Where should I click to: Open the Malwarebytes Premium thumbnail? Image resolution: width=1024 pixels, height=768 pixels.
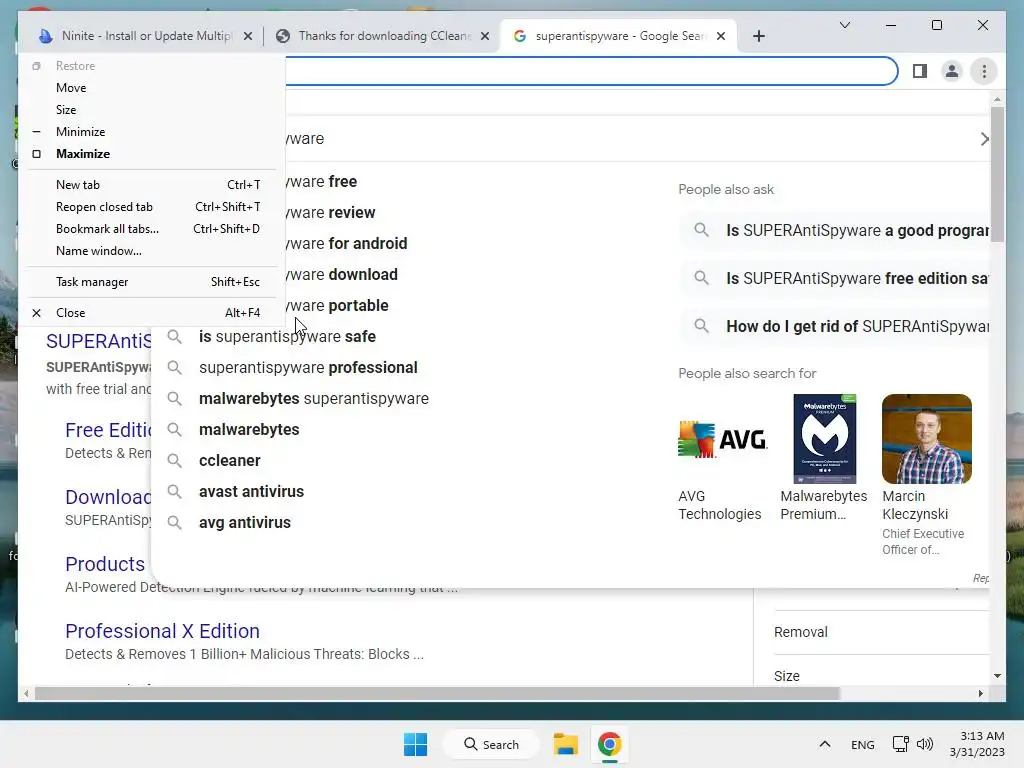825,439
